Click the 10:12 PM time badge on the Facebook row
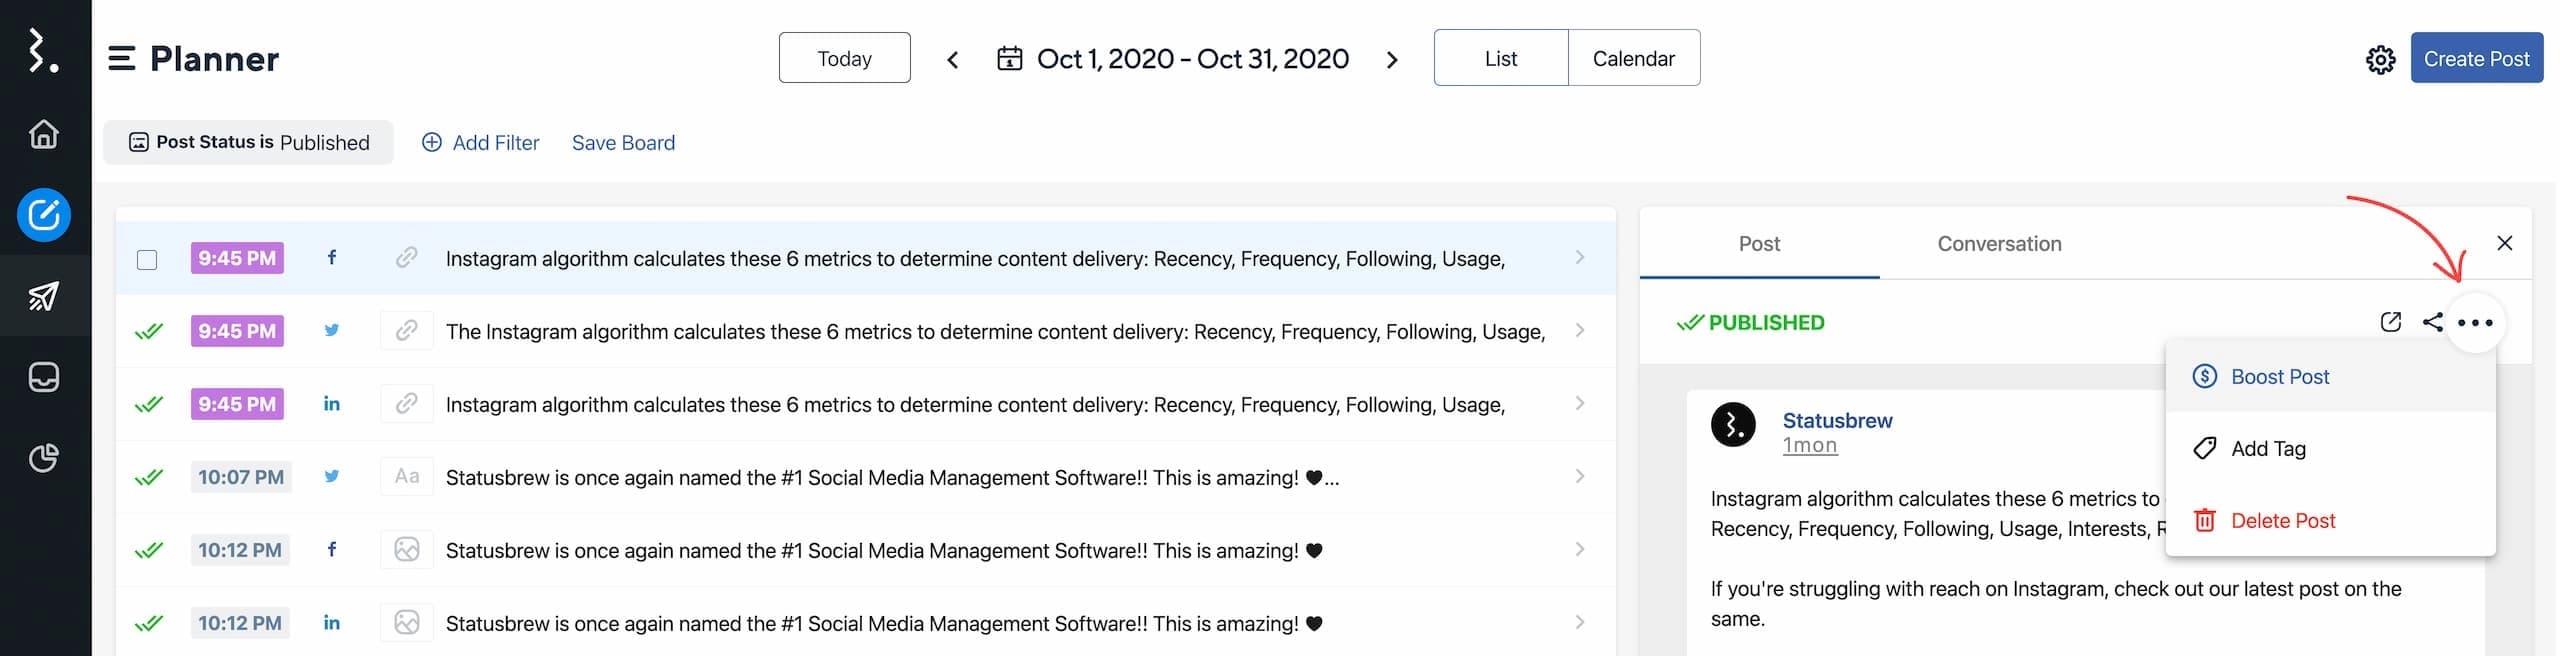This screenshot has width=2560, height=656. [x=240, y=550]
